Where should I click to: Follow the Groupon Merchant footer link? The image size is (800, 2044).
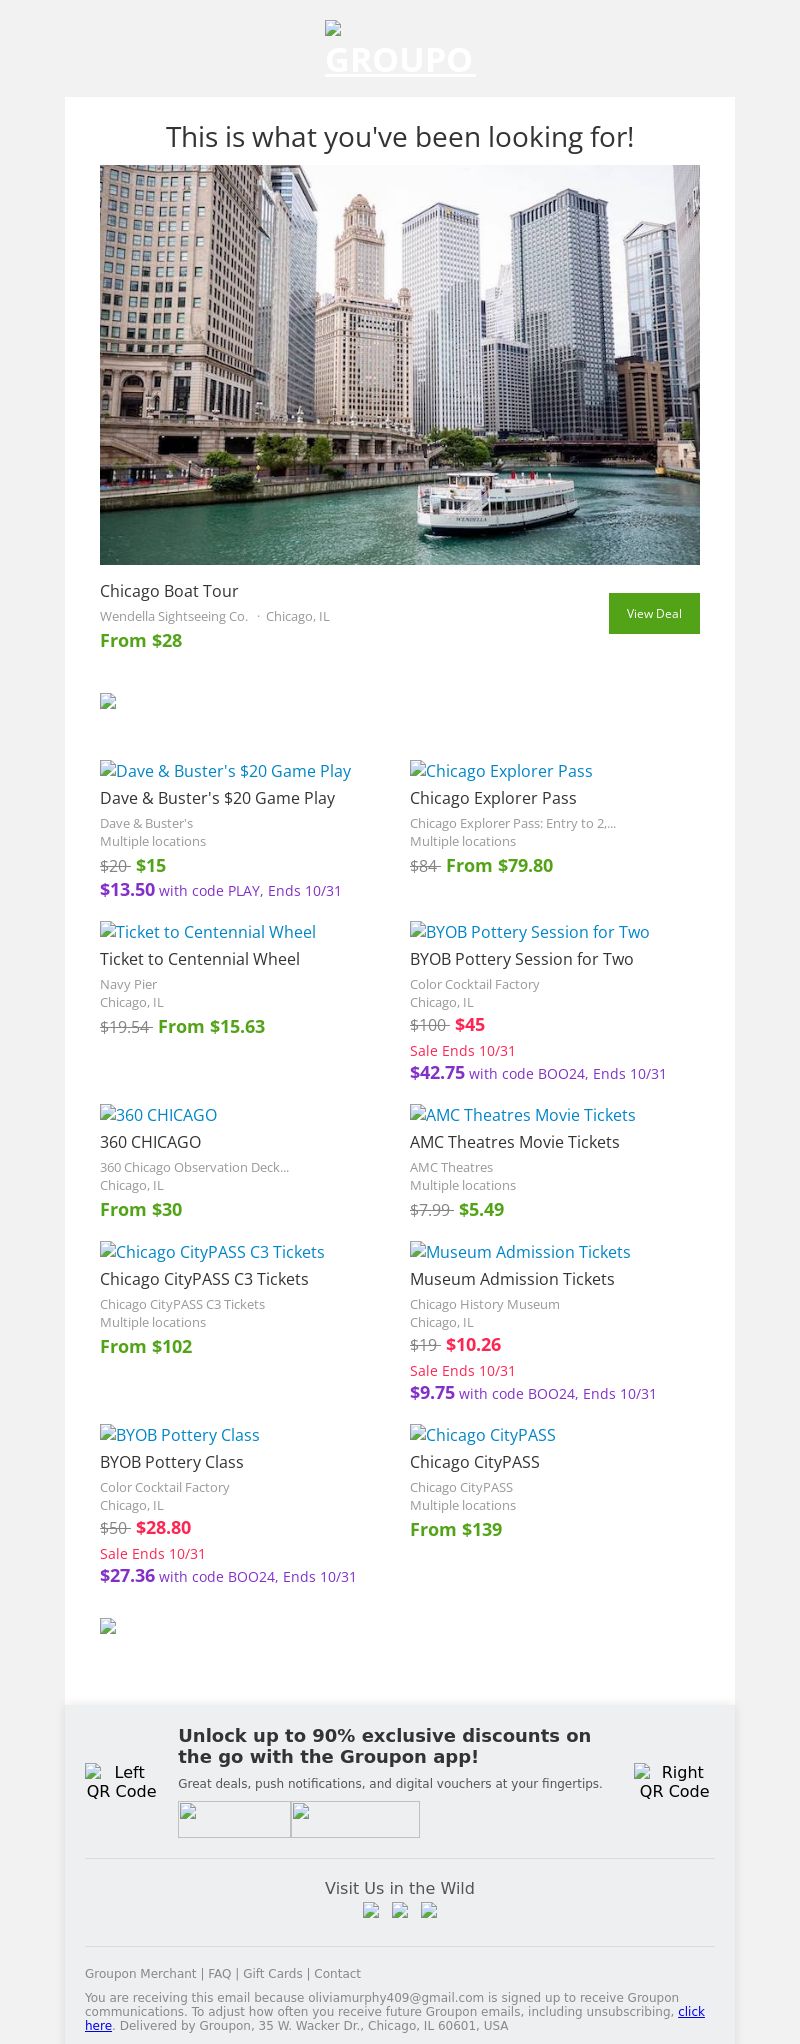(140, 1974)
